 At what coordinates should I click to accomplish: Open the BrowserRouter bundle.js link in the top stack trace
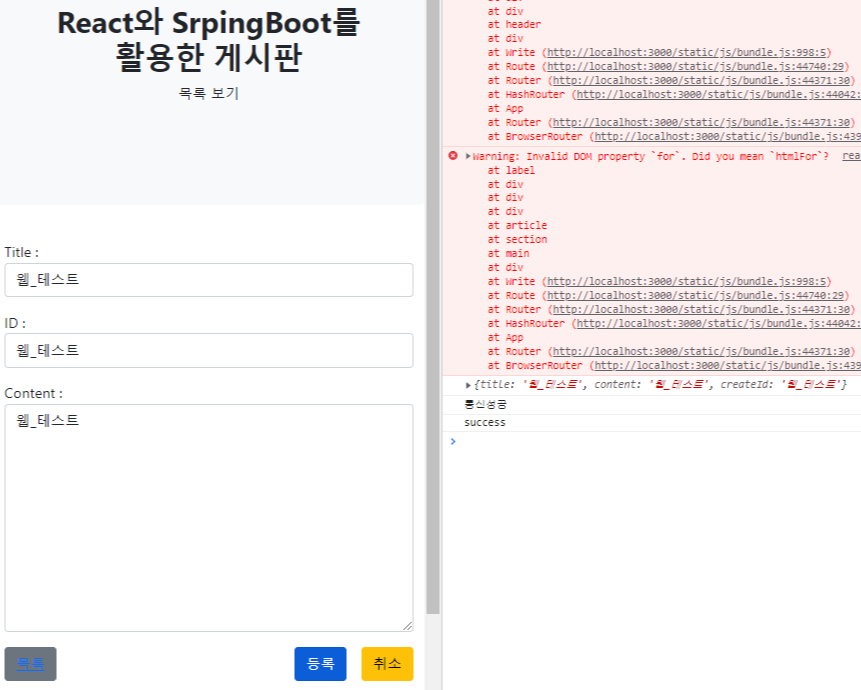point(728,137)
